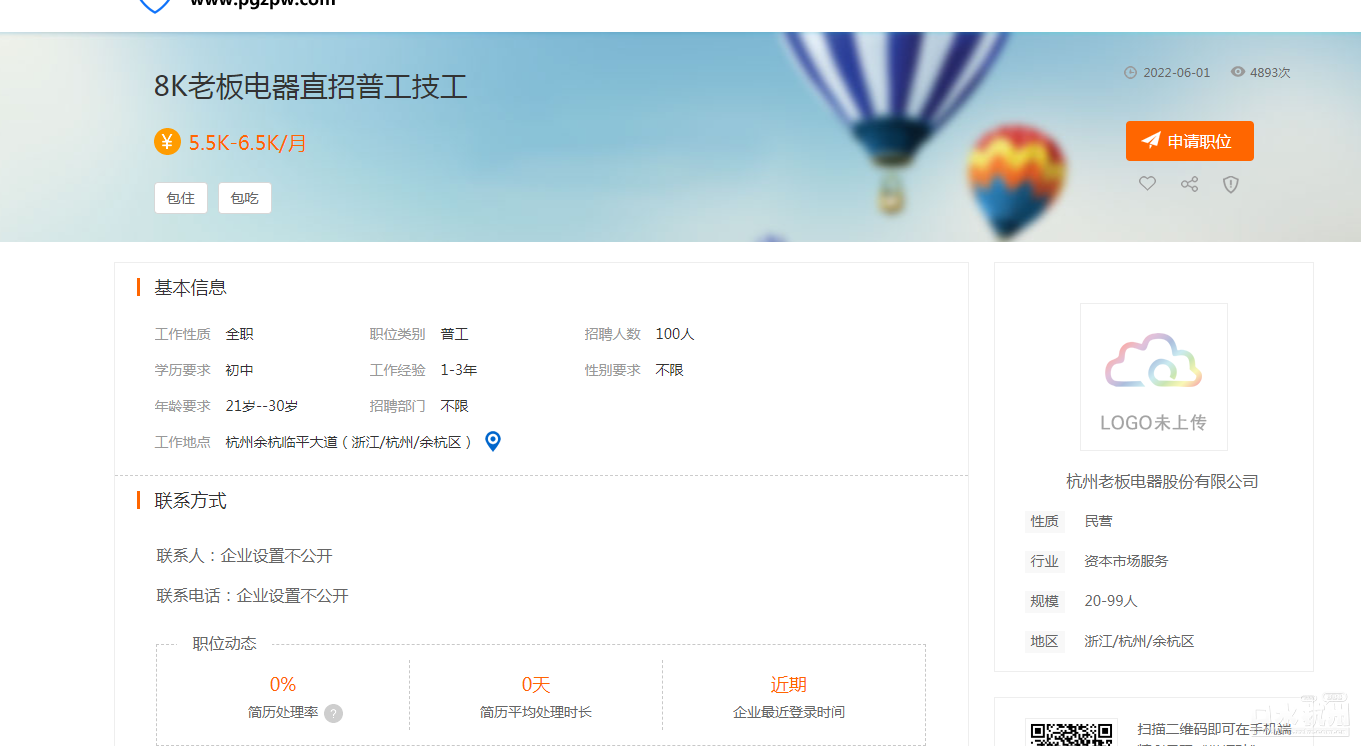Open map via blue location pin
1361x746 pixels.
(x=492, y=441)
